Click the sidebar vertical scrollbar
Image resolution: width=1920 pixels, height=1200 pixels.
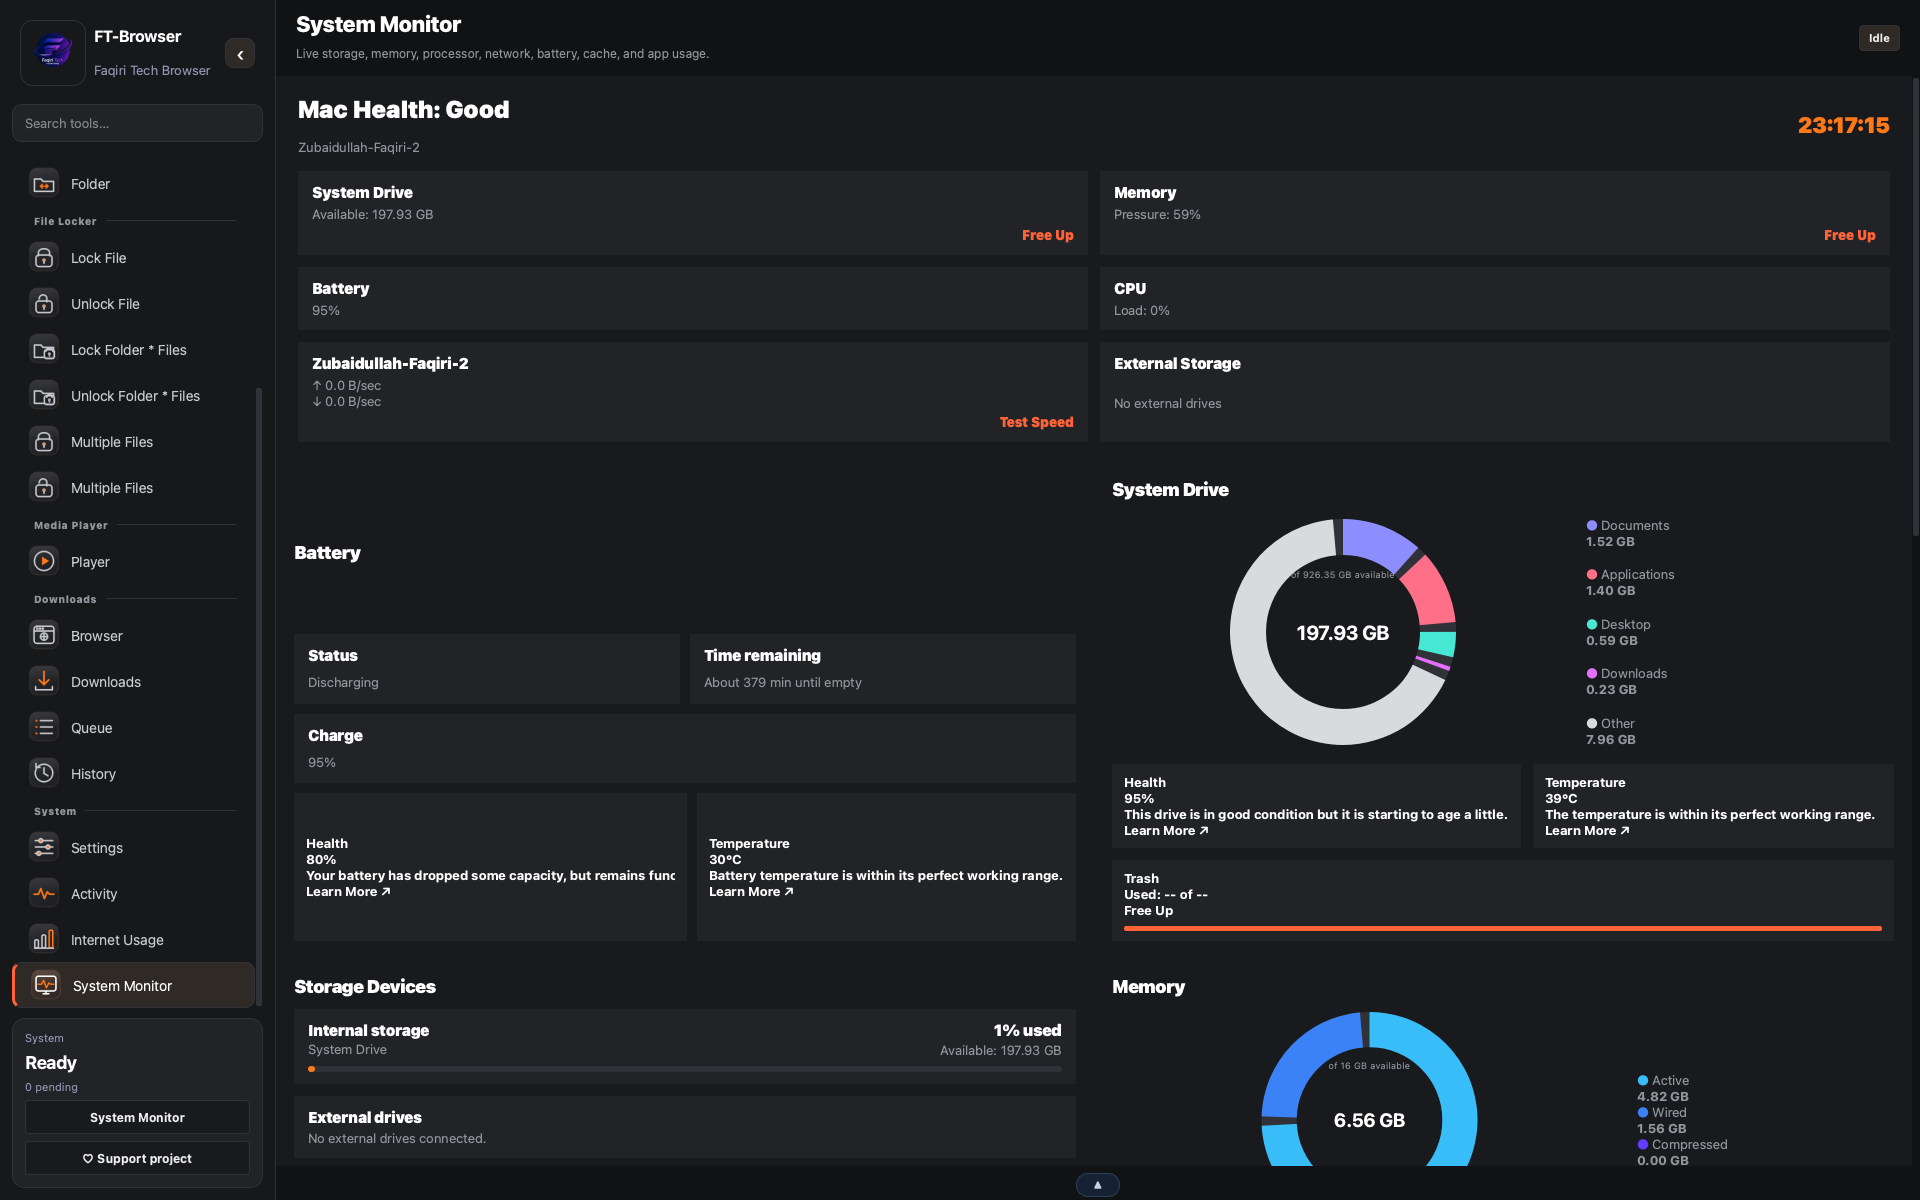tap(259, 696)
